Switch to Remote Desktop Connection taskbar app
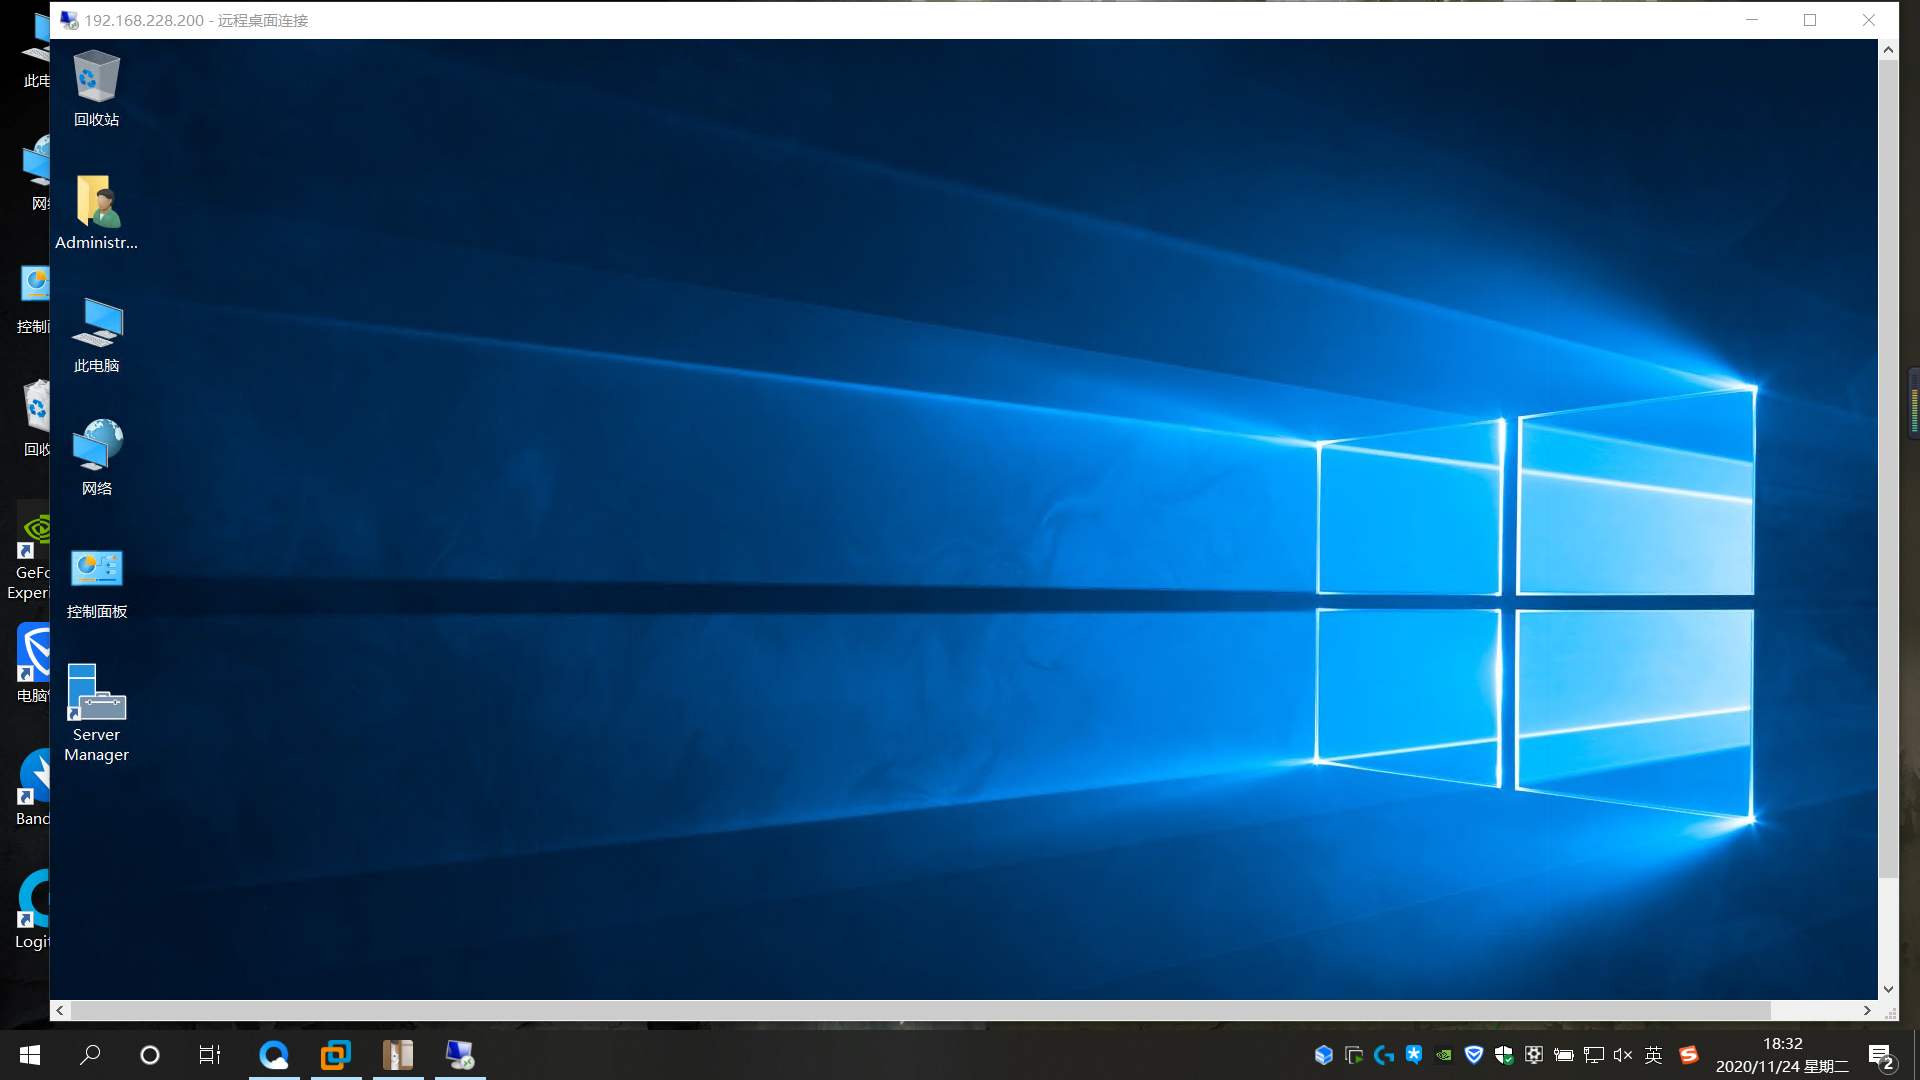Screen dimensions: 1920x1080 tap(460, 1055)
